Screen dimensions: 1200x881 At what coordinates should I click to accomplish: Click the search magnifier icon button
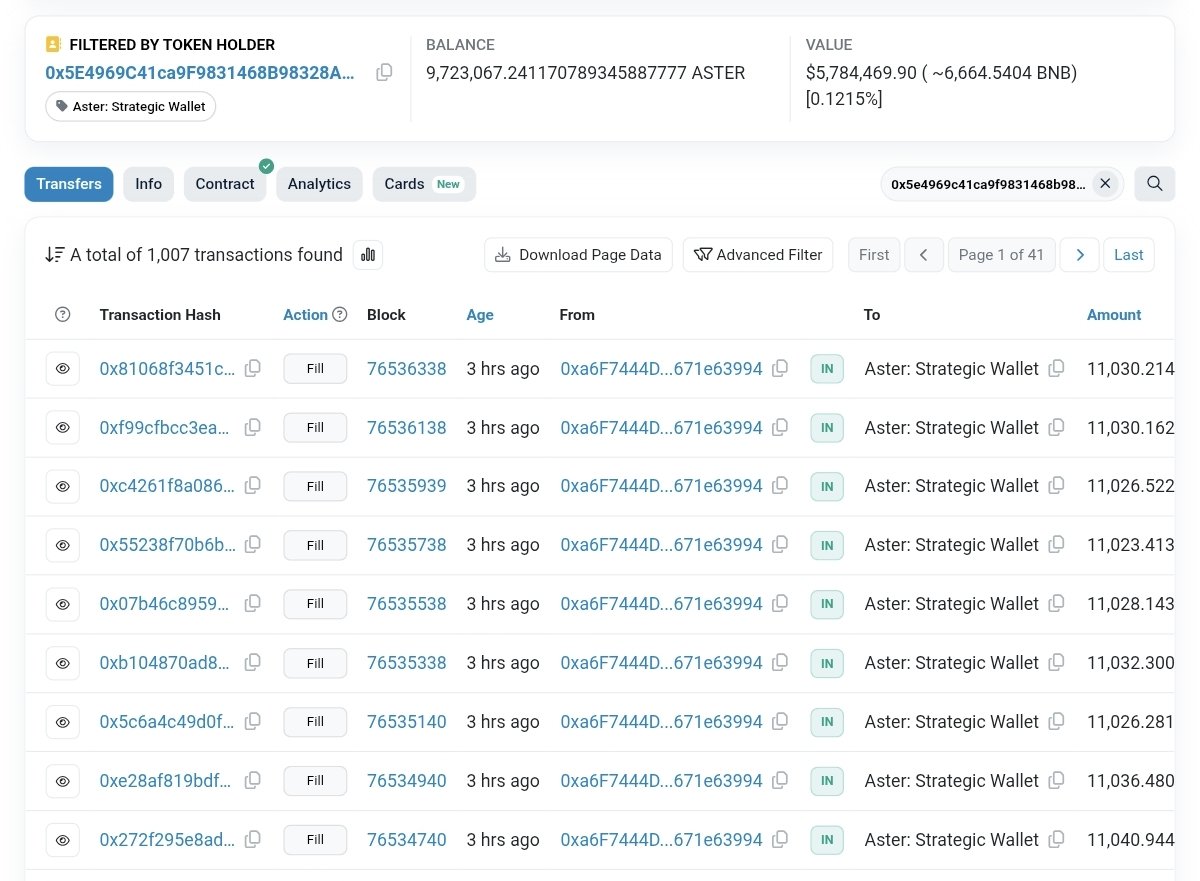[x=1154, y=184]
